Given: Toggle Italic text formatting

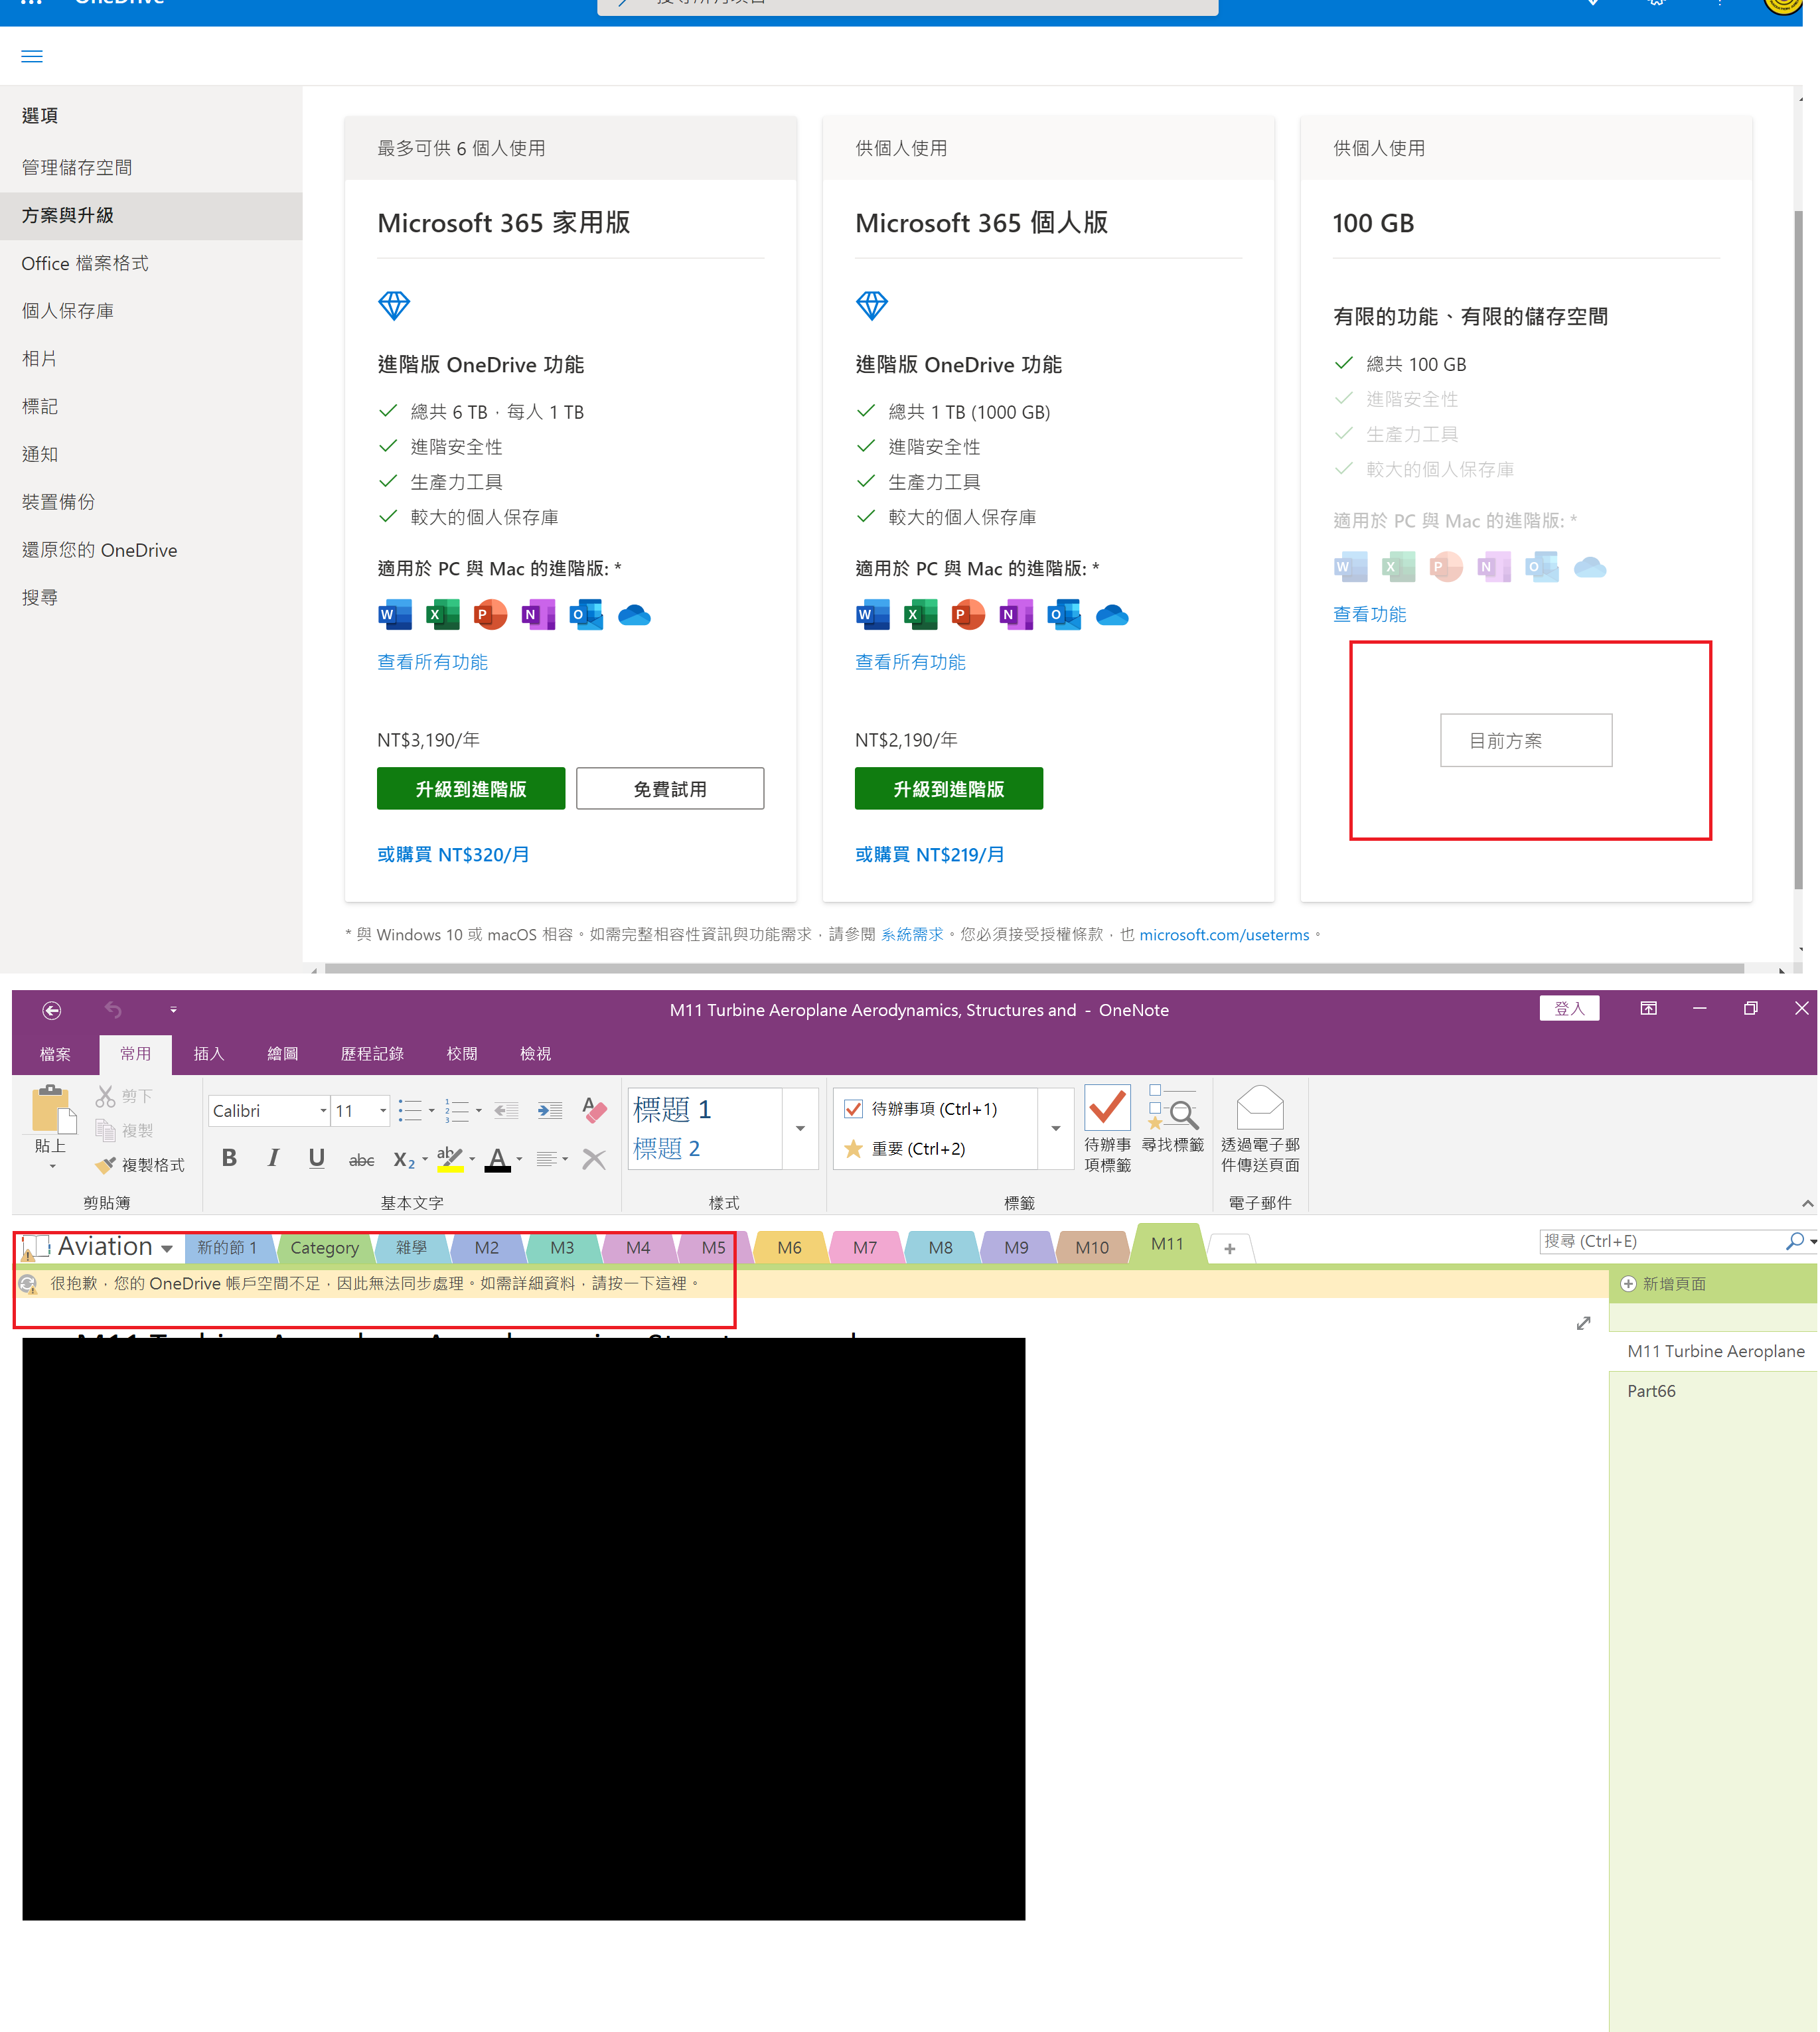Looking at the screenshot, I should click(x=273, y=1158).
